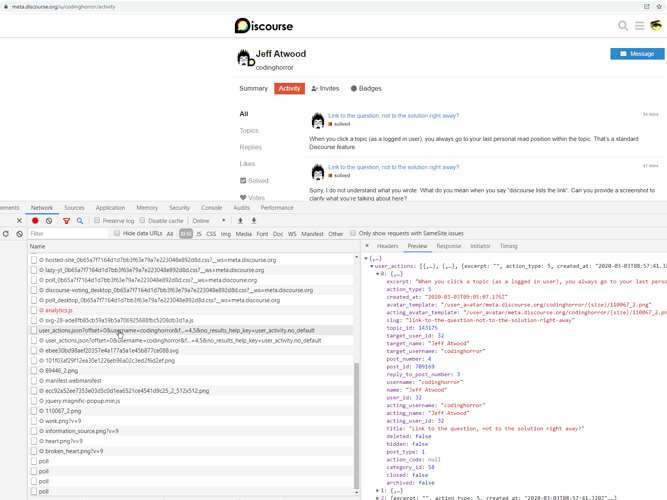Click the current user avatar in header
667x500 pixels.
click(x=656, y=26)
